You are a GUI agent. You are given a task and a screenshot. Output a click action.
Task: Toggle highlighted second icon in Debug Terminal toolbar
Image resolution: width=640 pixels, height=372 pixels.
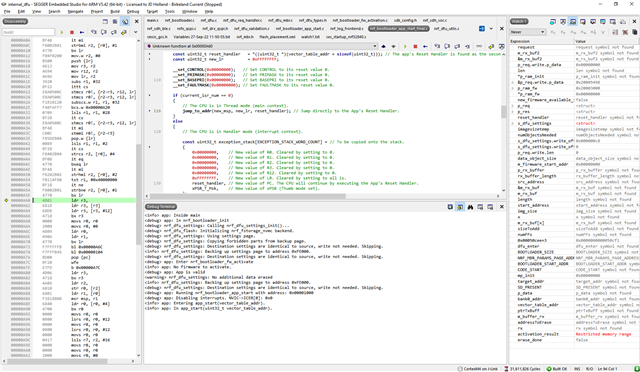460,207
